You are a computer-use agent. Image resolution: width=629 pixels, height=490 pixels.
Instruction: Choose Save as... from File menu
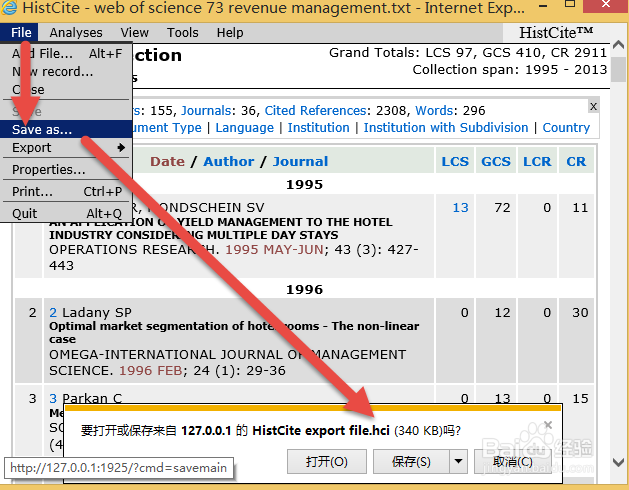66,130
